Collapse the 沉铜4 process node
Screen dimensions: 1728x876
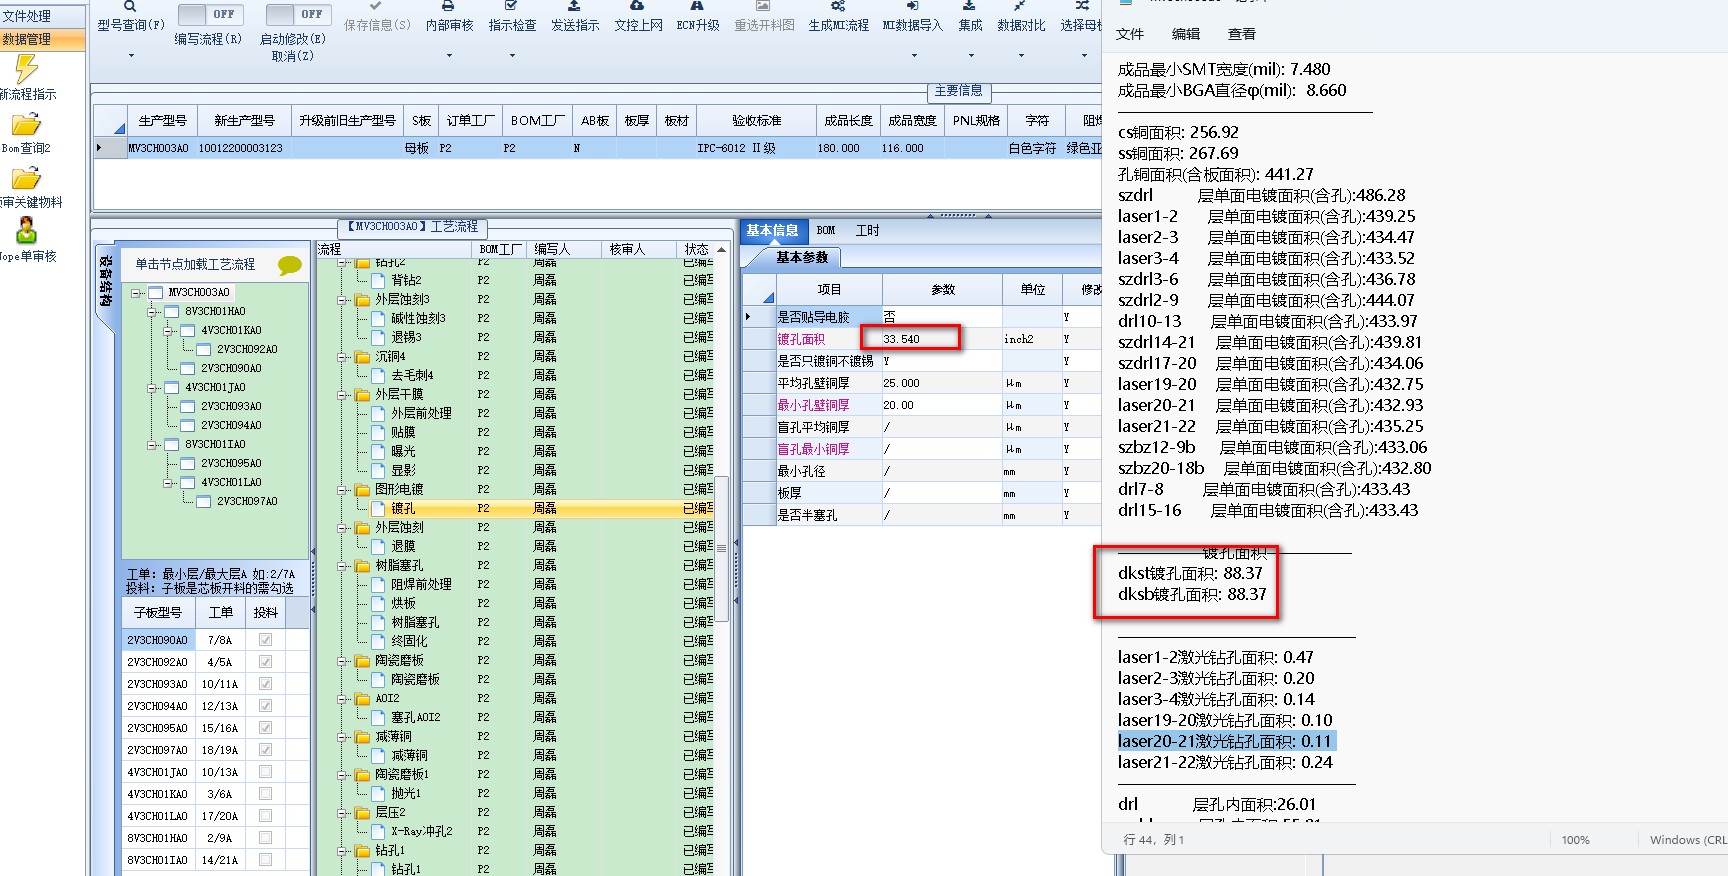coord(343,357)
